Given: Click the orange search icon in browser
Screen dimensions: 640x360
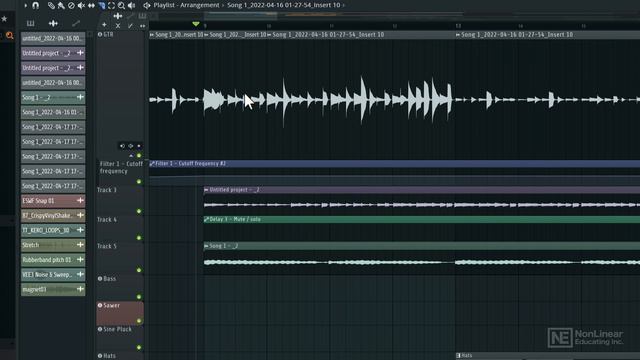Looking at the screenshot, I should [x=10, y=36].
